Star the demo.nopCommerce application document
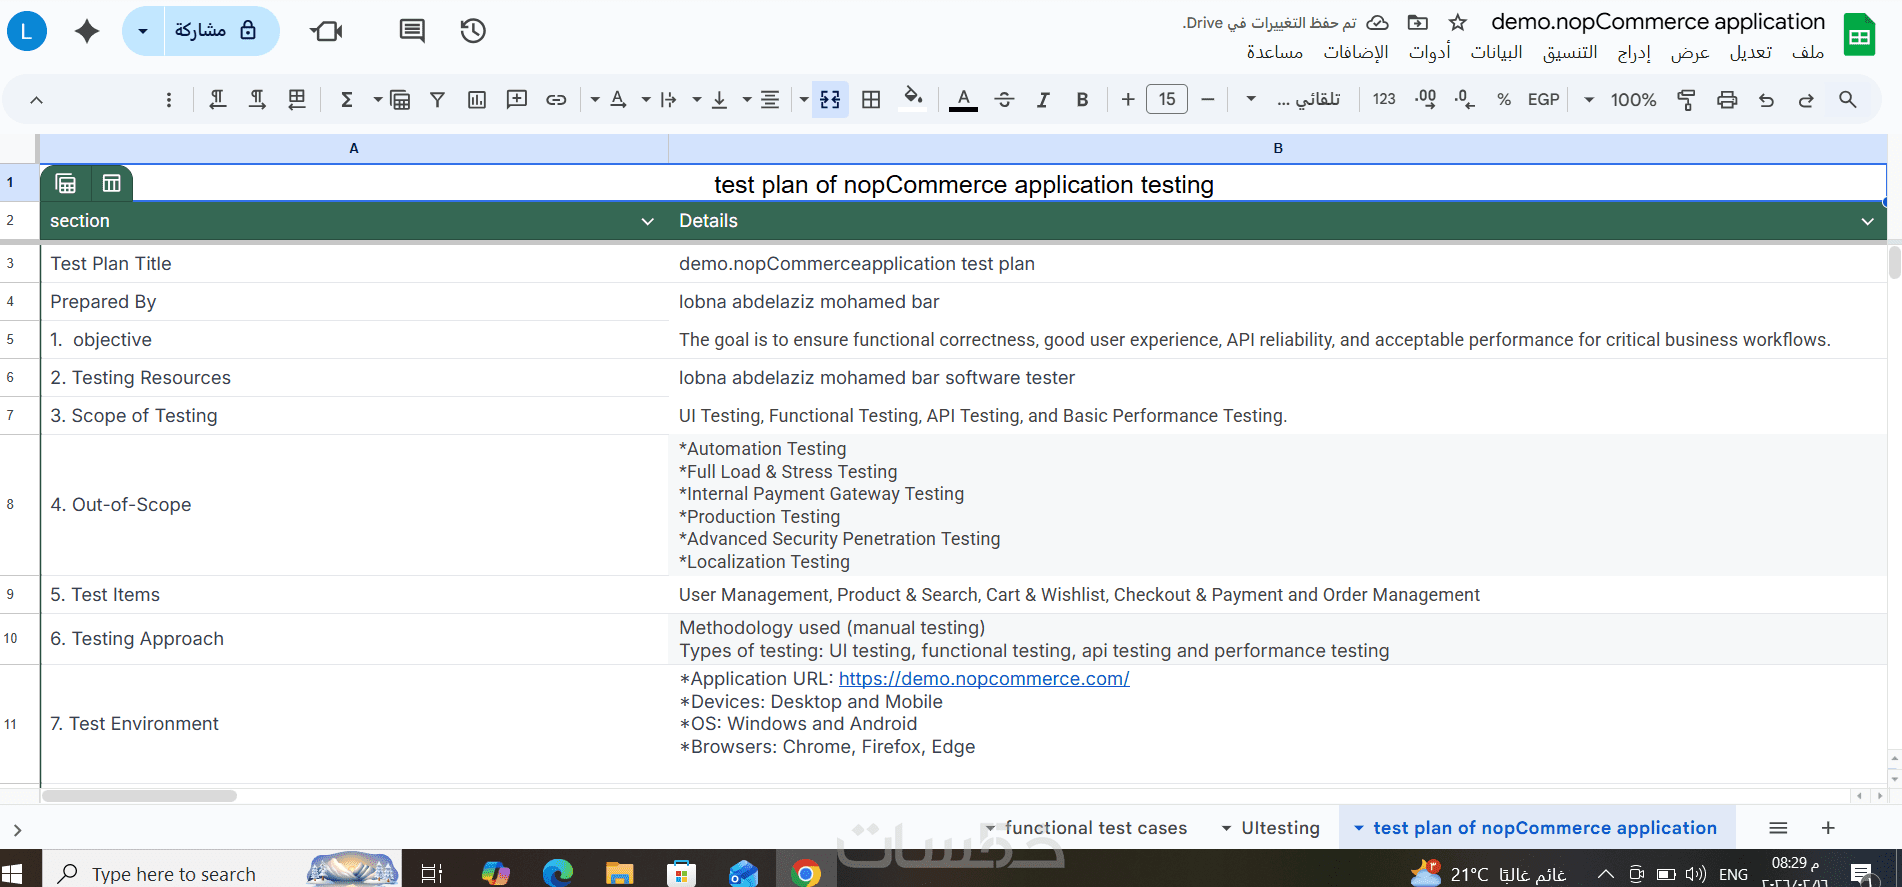 1458,22
